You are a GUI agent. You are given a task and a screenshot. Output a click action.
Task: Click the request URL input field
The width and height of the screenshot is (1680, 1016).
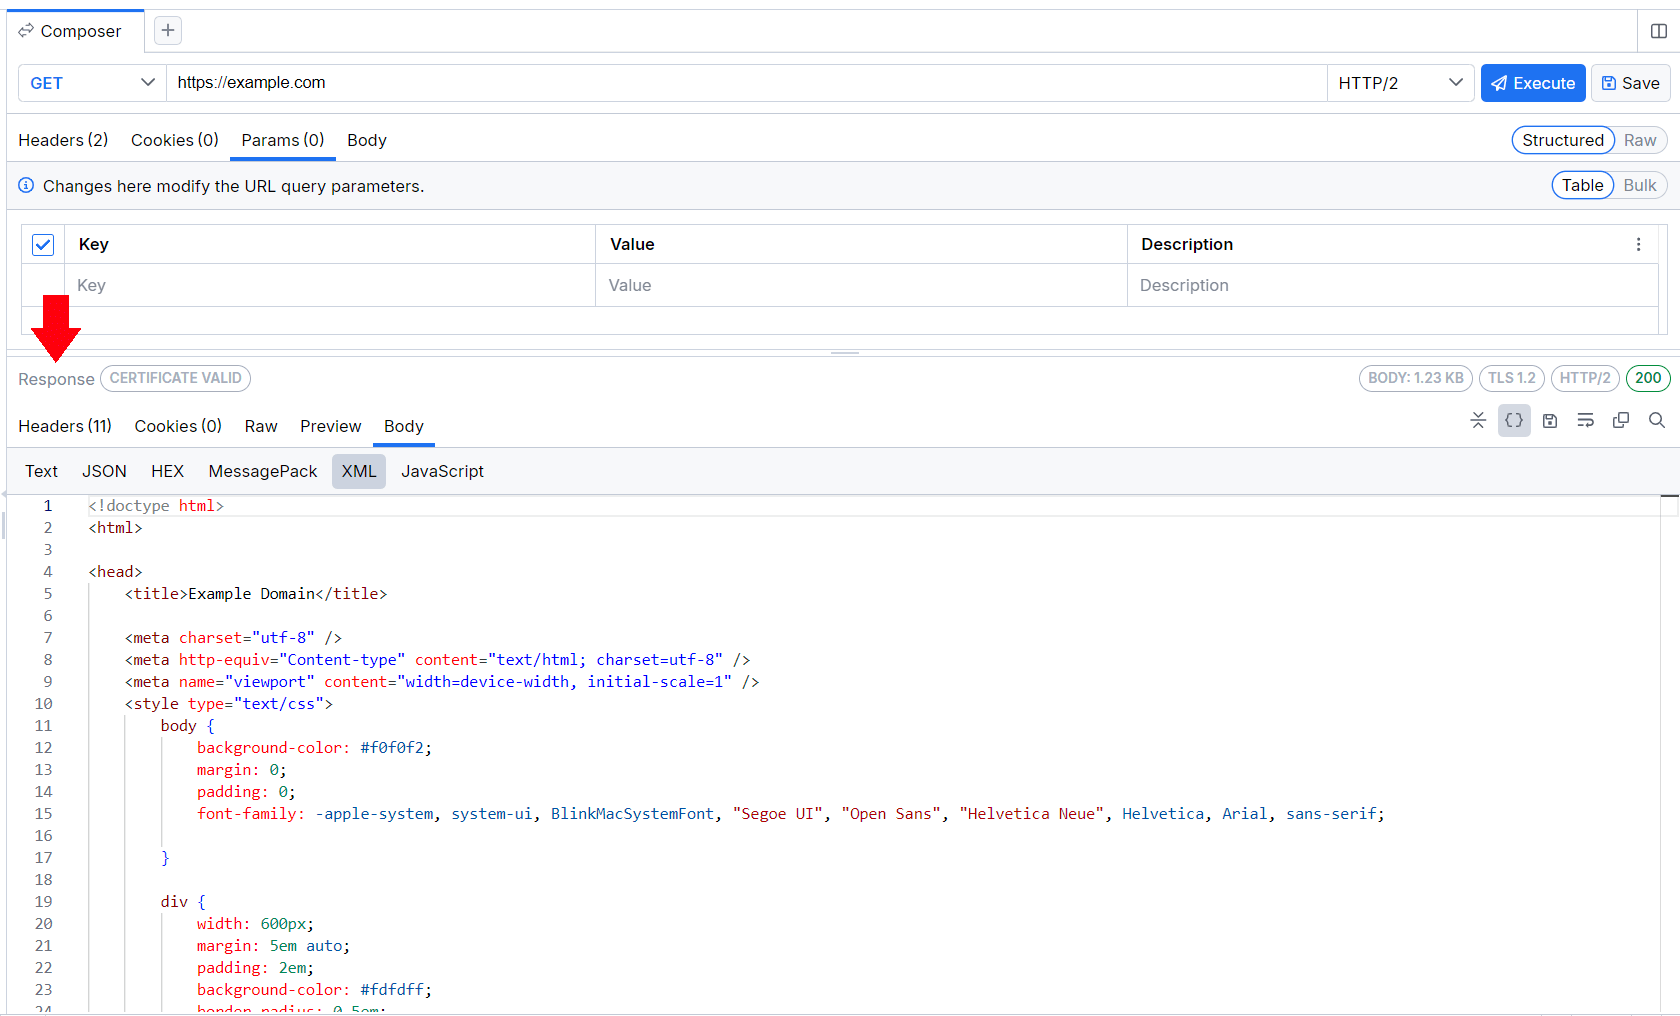(x=745, y=83)
